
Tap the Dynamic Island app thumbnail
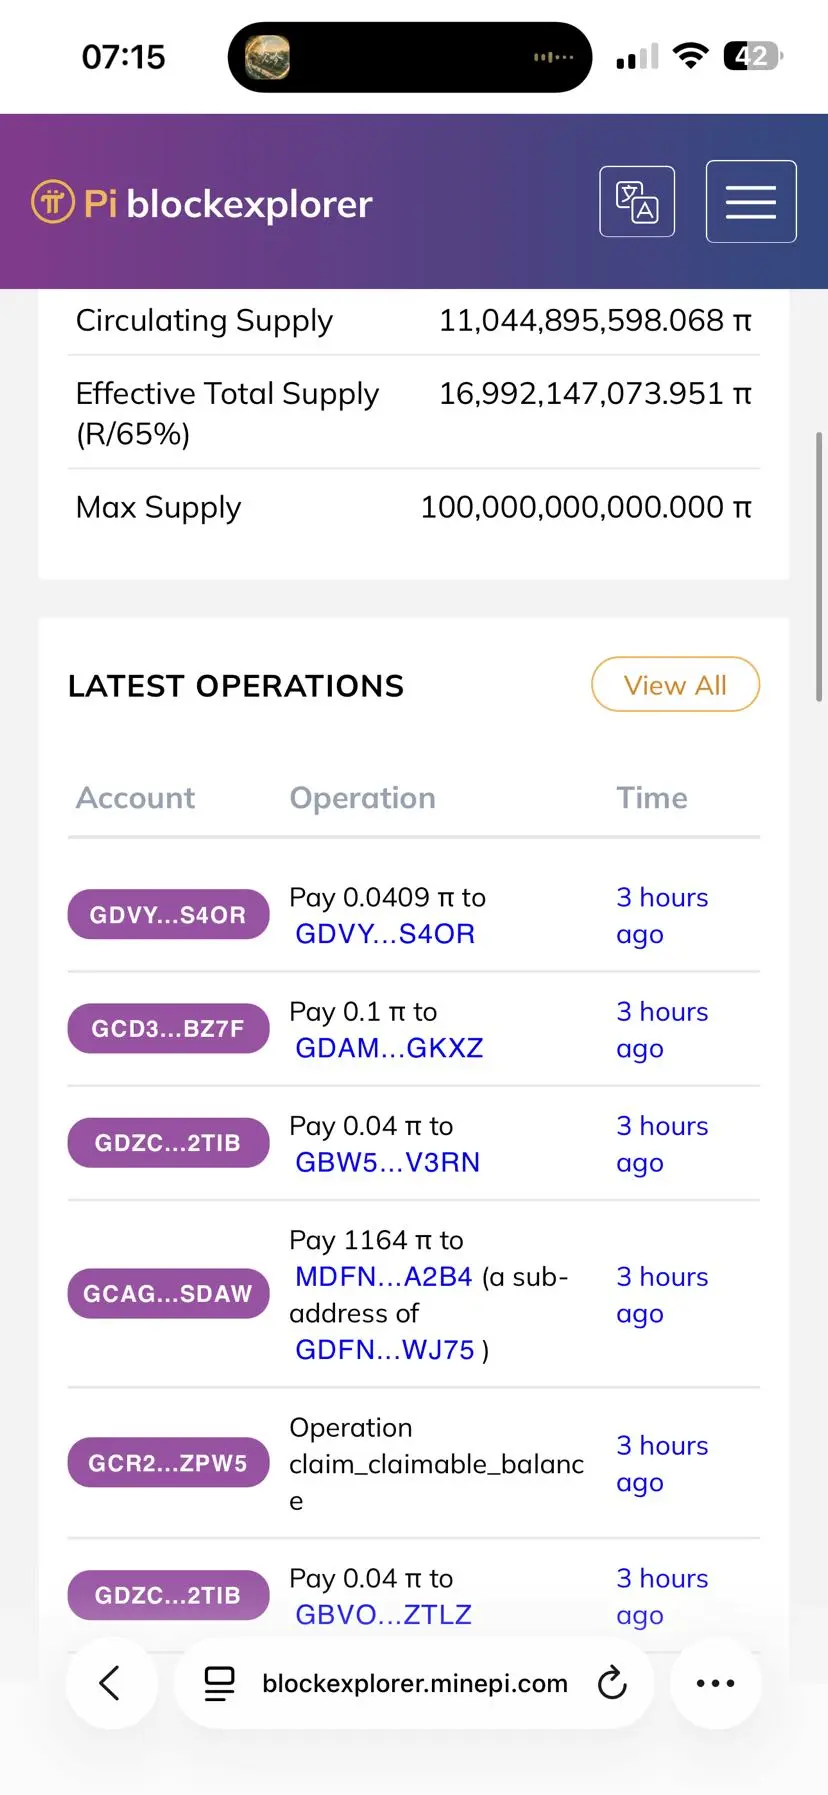tap(268, 57)
